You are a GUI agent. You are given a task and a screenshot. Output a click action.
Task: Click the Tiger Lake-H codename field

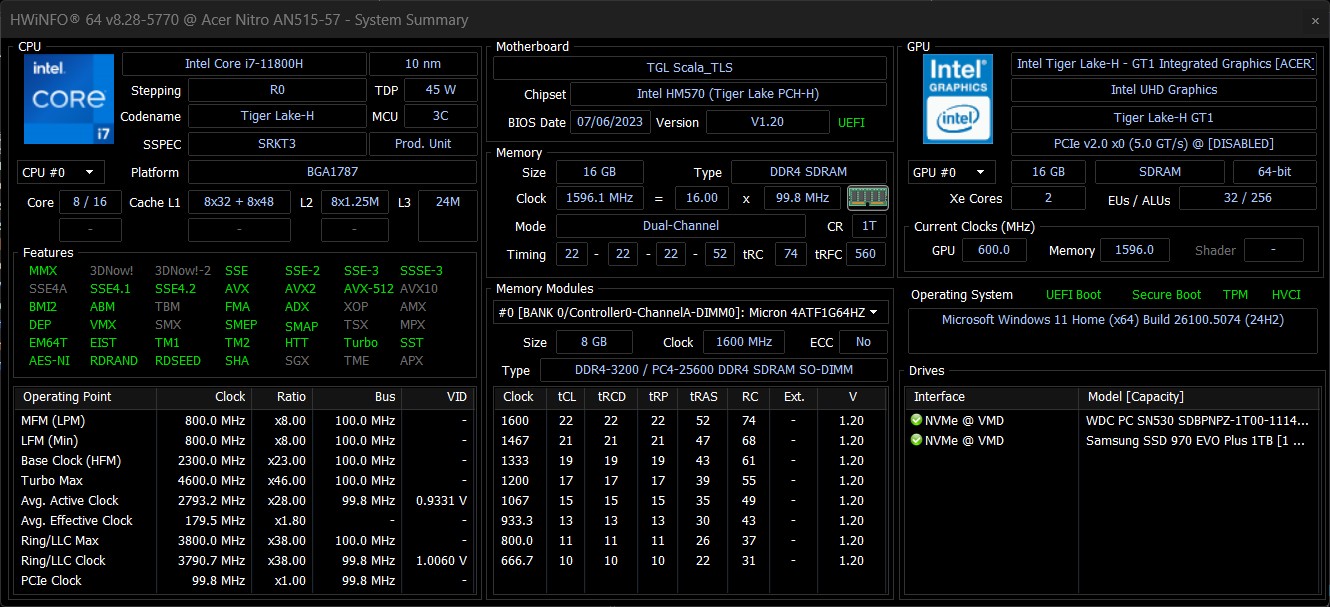point(277,116)
